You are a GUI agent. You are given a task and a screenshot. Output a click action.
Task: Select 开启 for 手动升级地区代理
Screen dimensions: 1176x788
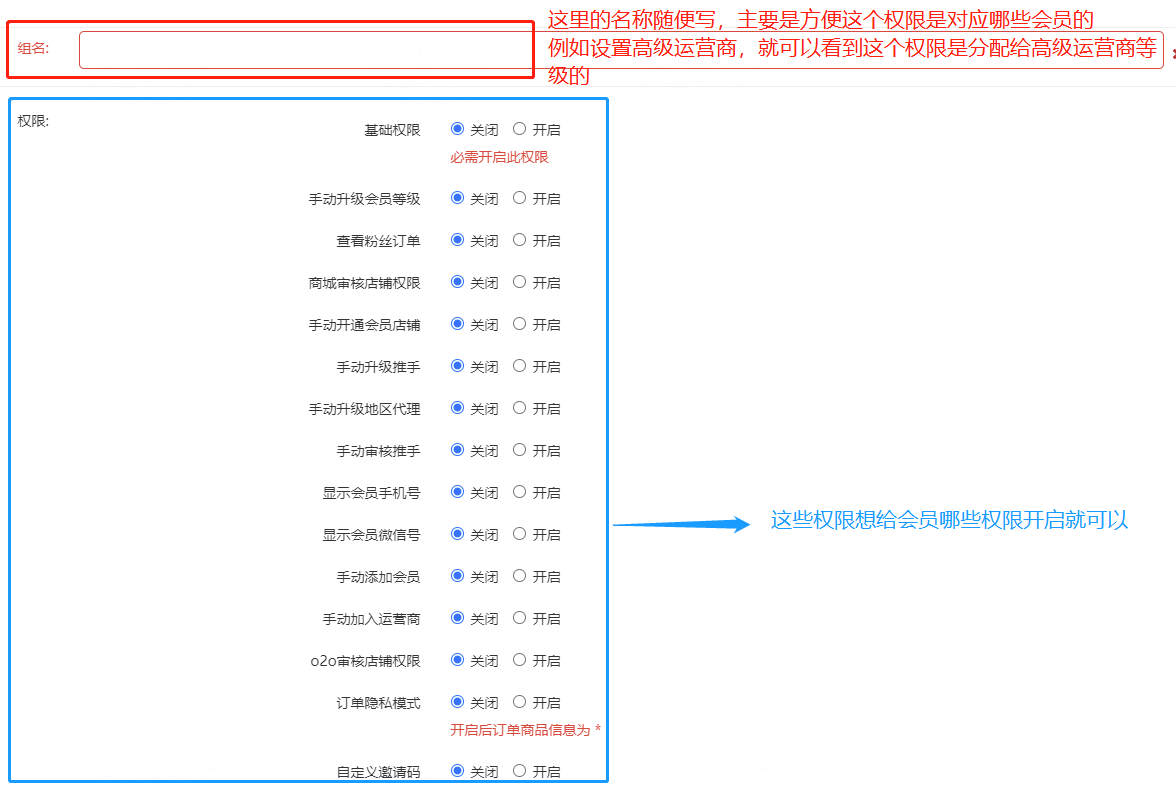519,408
